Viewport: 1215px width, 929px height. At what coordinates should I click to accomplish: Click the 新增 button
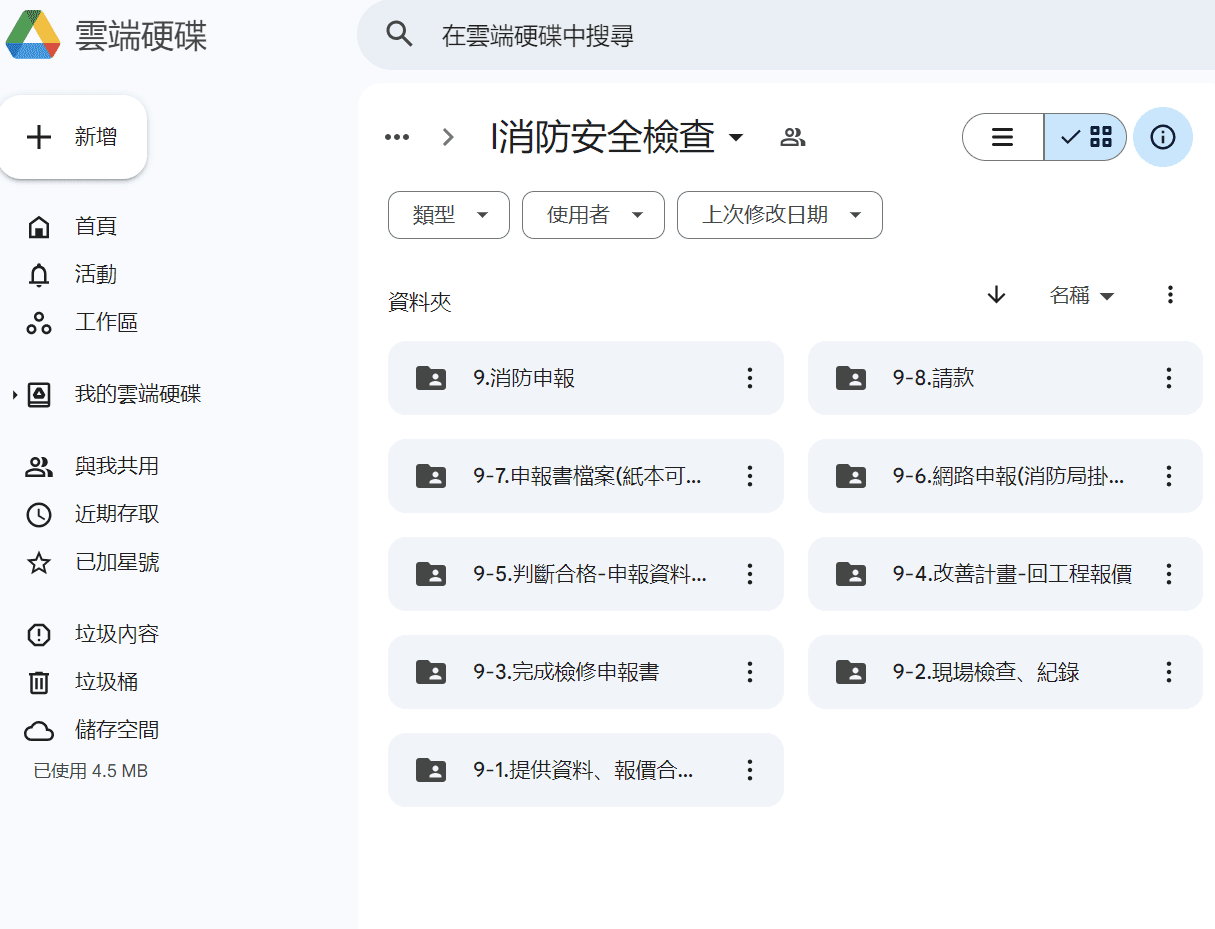tap(74, 137)
